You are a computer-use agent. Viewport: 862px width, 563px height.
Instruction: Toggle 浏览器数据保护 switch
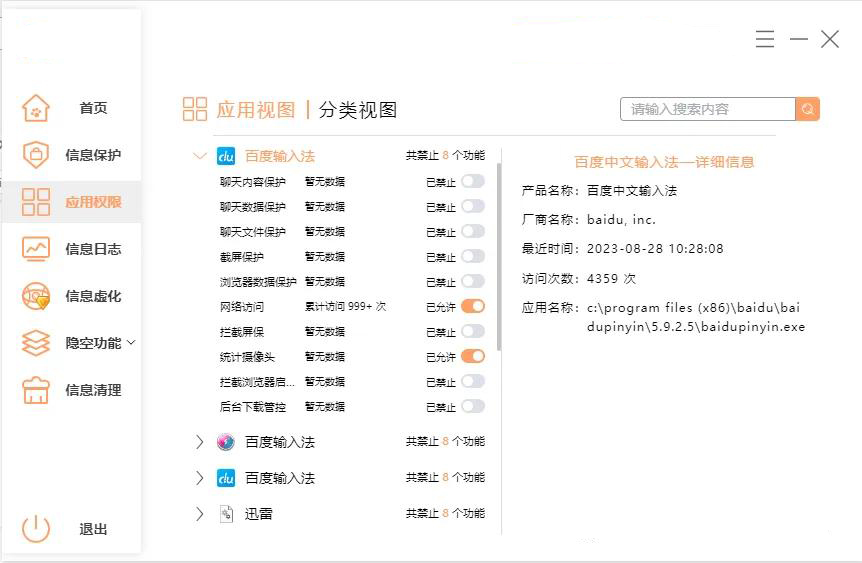pos(473,282)
